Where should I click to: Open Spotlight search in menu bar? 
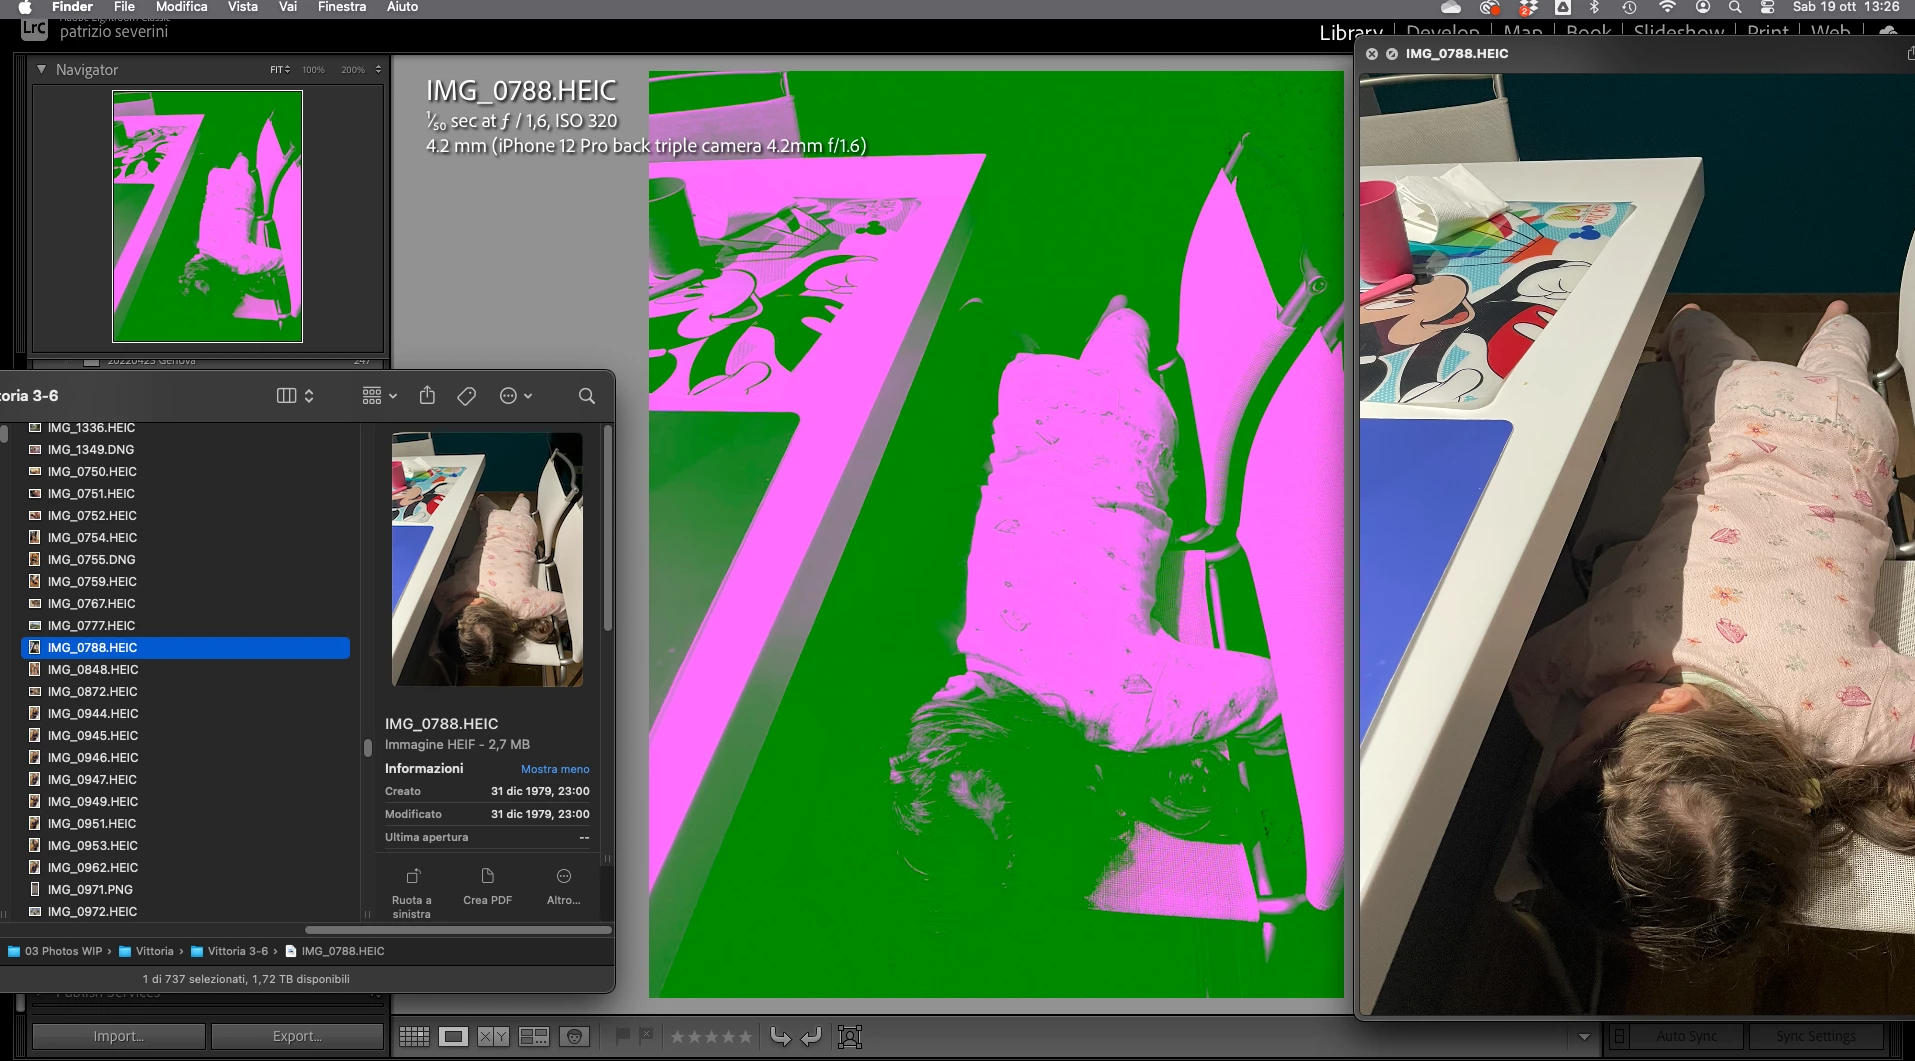1735,7
